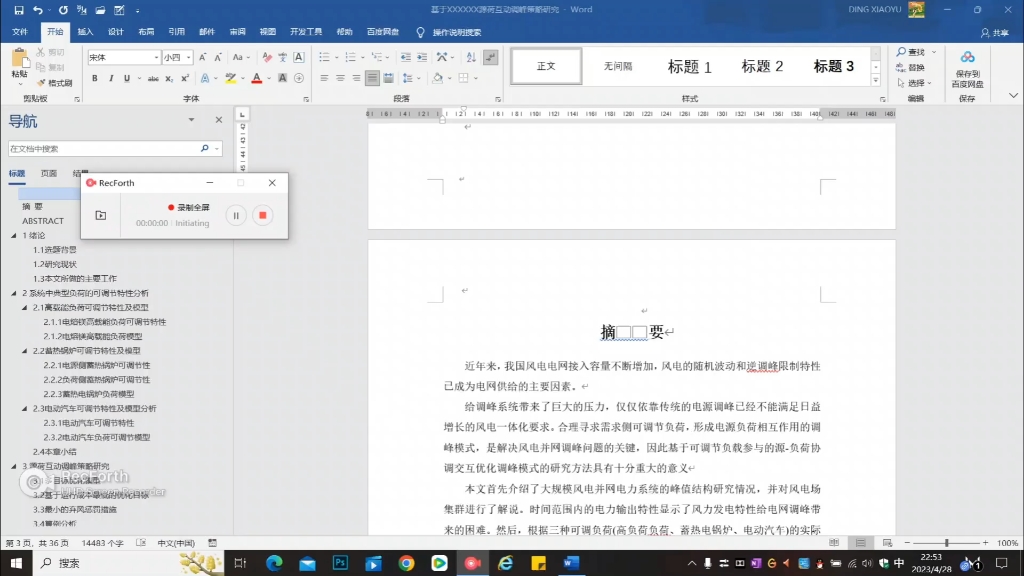Screen dimensions: 1024x576
Task: Save the document via the quick access icon
Action: tap(18, 10)
